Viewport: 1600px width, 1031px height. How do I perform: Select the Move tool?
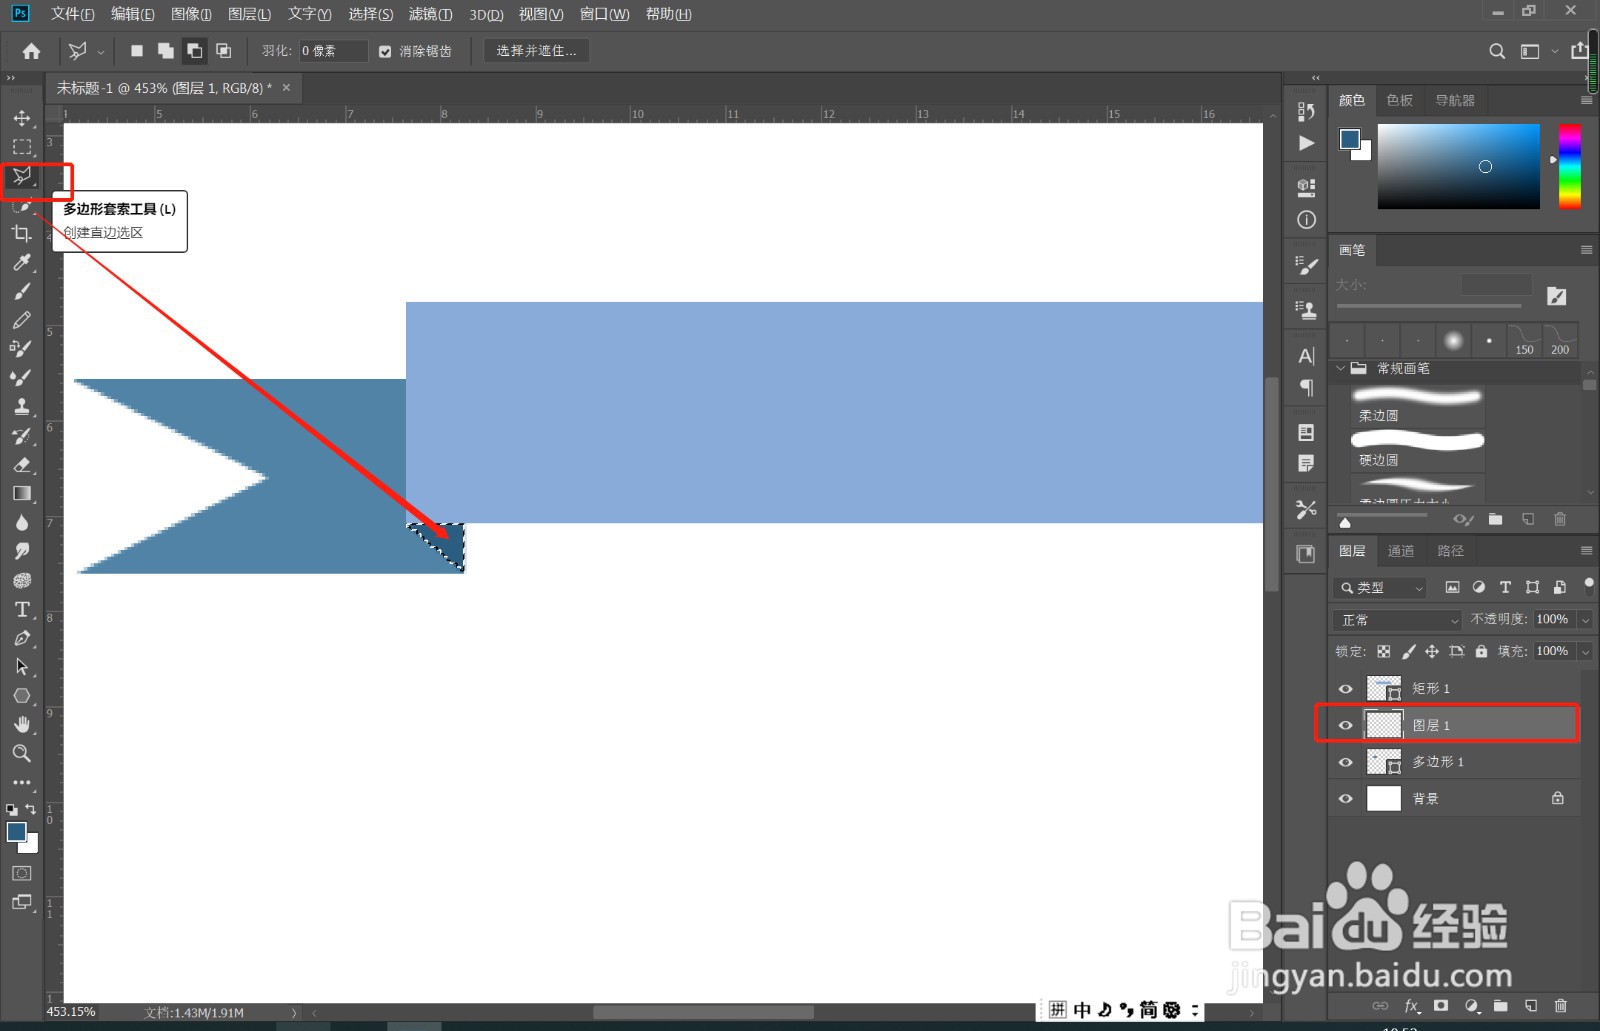pos(22,118)
